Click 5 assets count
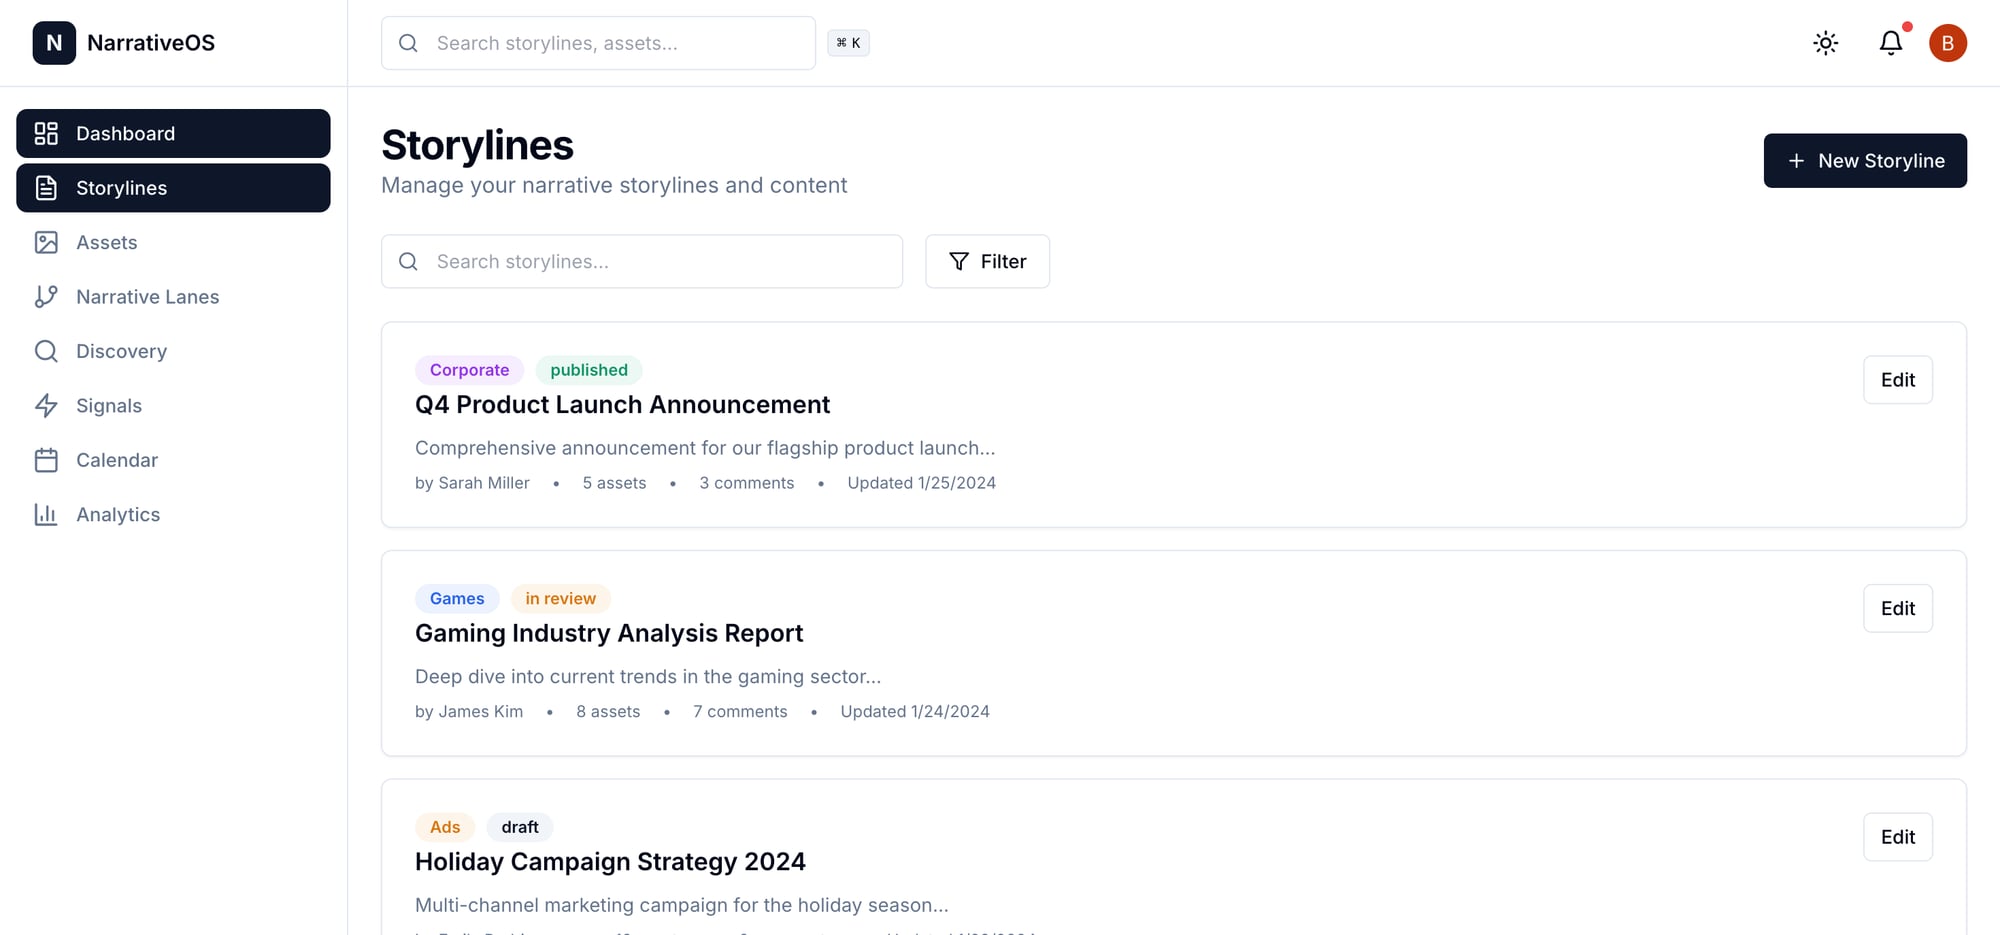This screenshot has height=935, width=2000. (614, 483)
